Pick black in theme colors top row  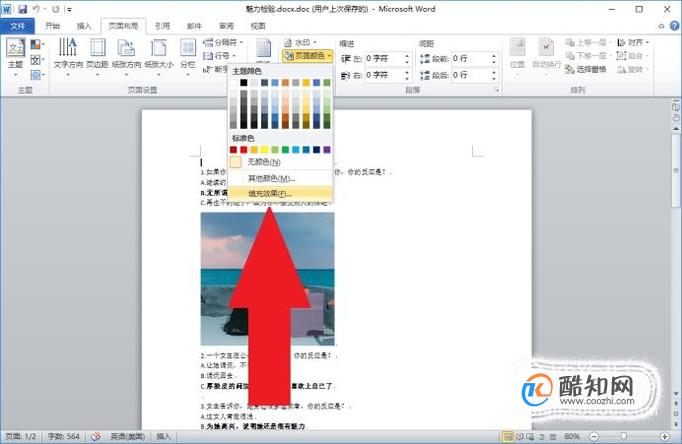pos(244,83)
